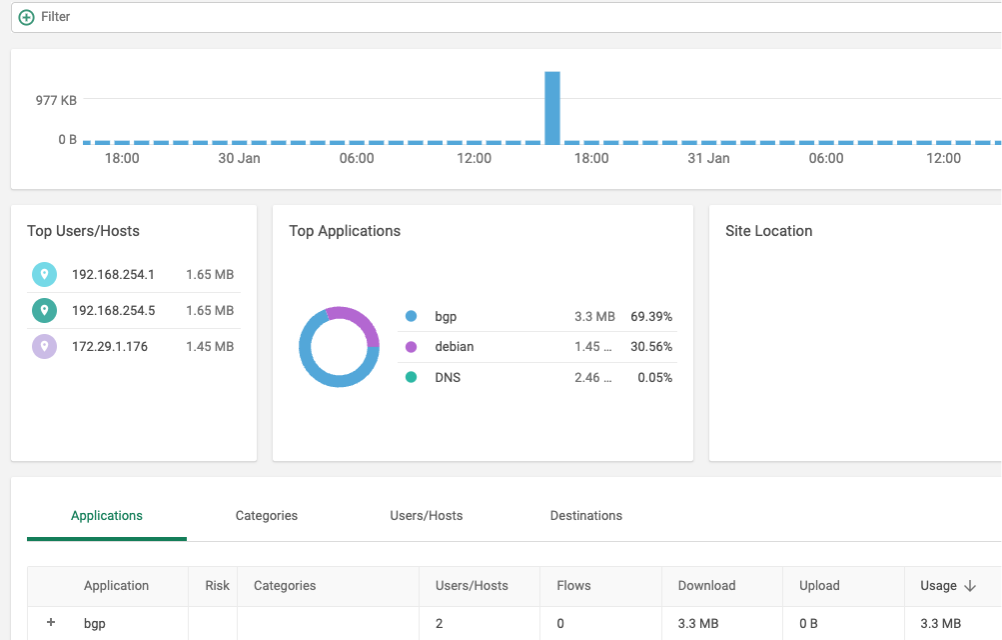The height and width of the screenshot is (640, 1002).
Task: Select the Applications tab
Action: click(106, 515)
